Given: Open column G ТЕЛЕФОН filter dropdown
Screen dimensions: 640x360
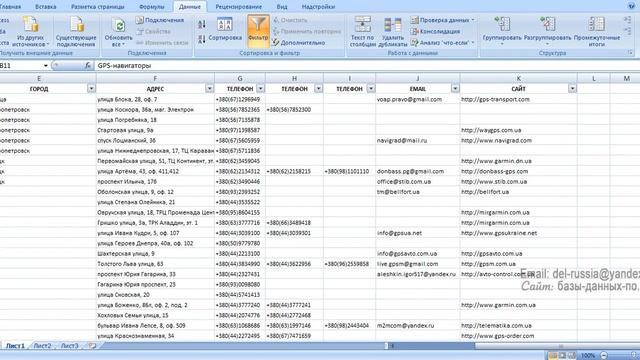Looking at the screenshot, I should tap(260, 89).
